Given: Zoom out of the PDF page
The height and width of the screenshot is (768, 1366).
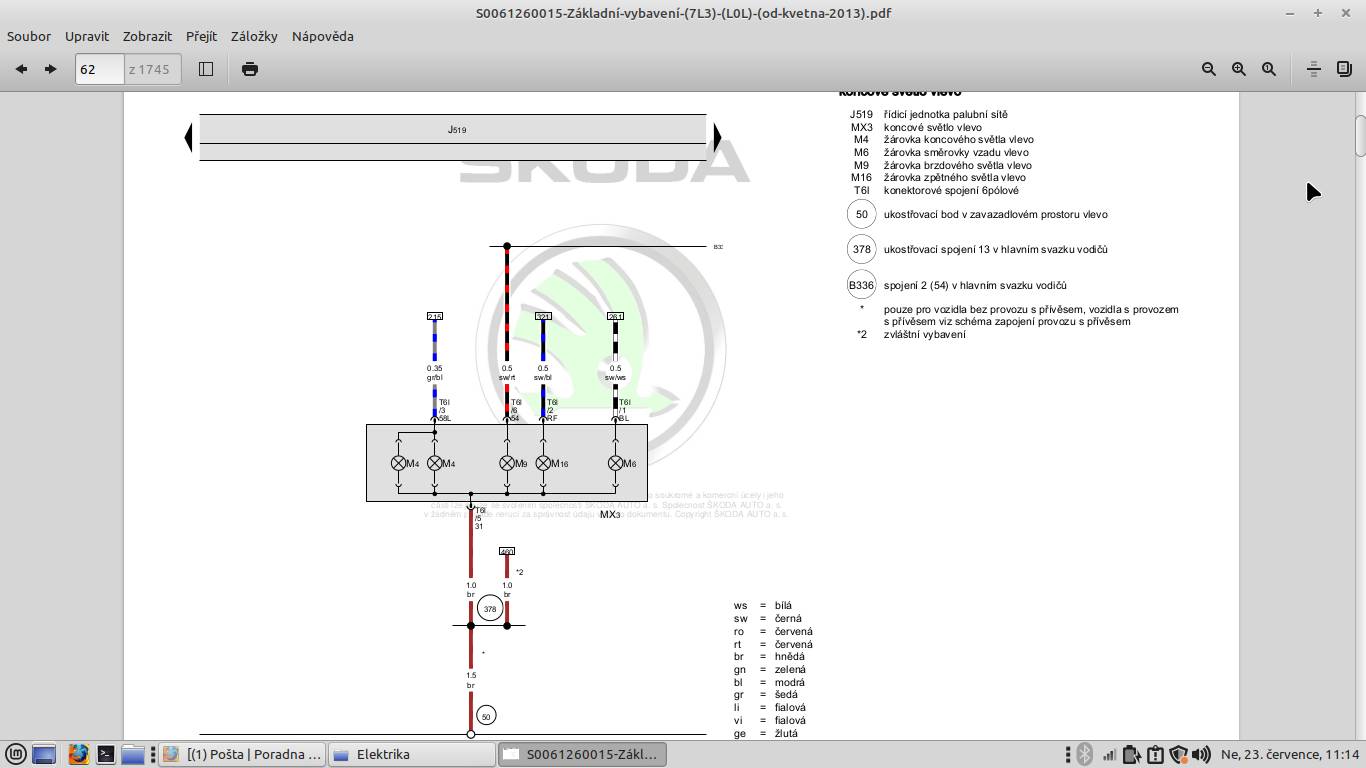Looking at the screenshot, I should 1209,69.
